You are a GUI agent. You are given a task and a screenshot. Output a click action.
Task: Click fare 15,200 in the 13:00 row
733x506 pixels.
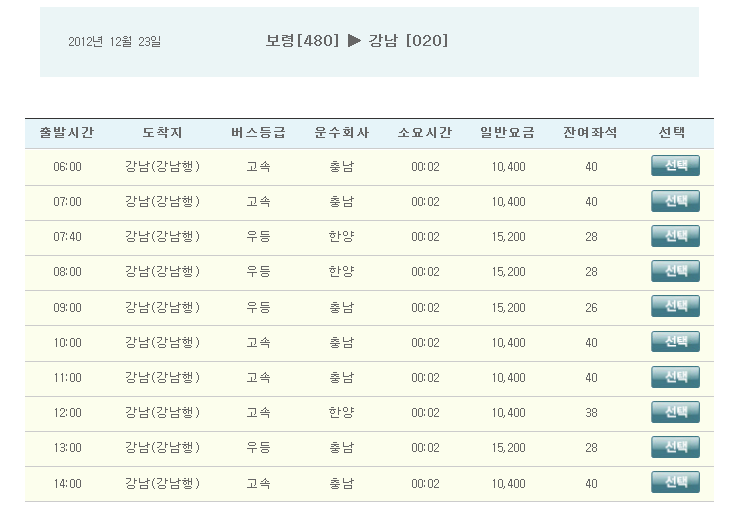508,448
